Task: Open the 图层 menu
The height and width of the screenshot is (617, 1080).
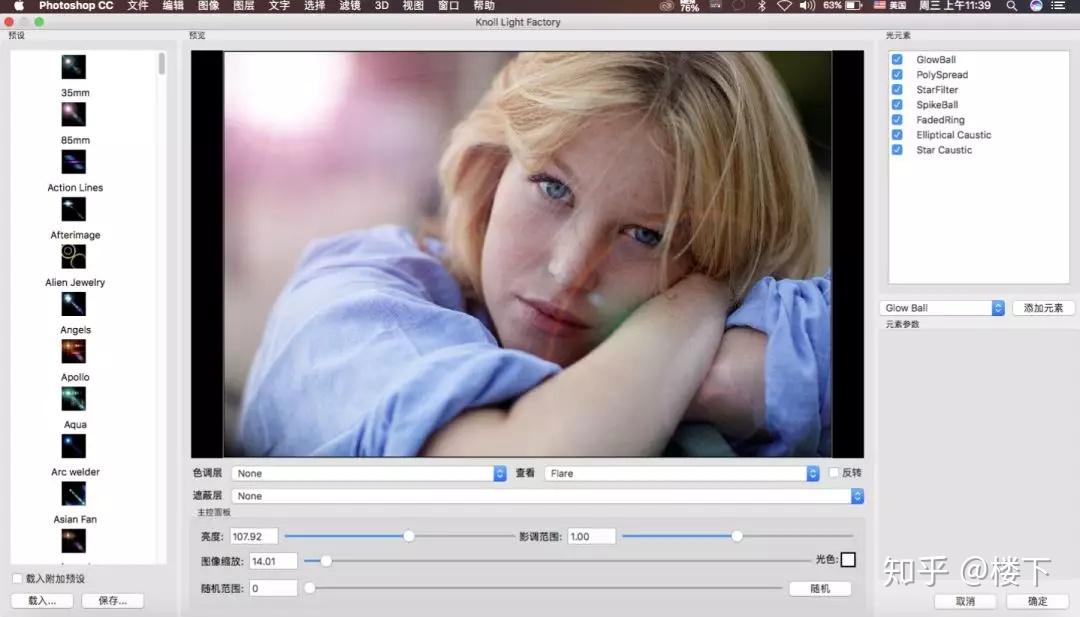Action: 244,6
